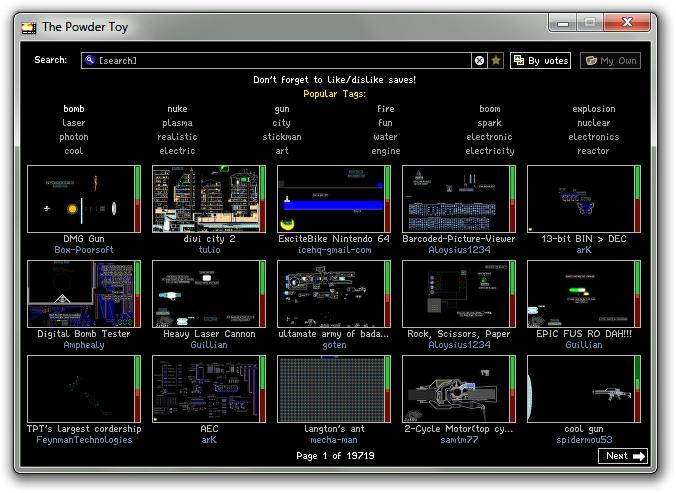Toggle the favorites star icon
676x493 pixels.
496,61
